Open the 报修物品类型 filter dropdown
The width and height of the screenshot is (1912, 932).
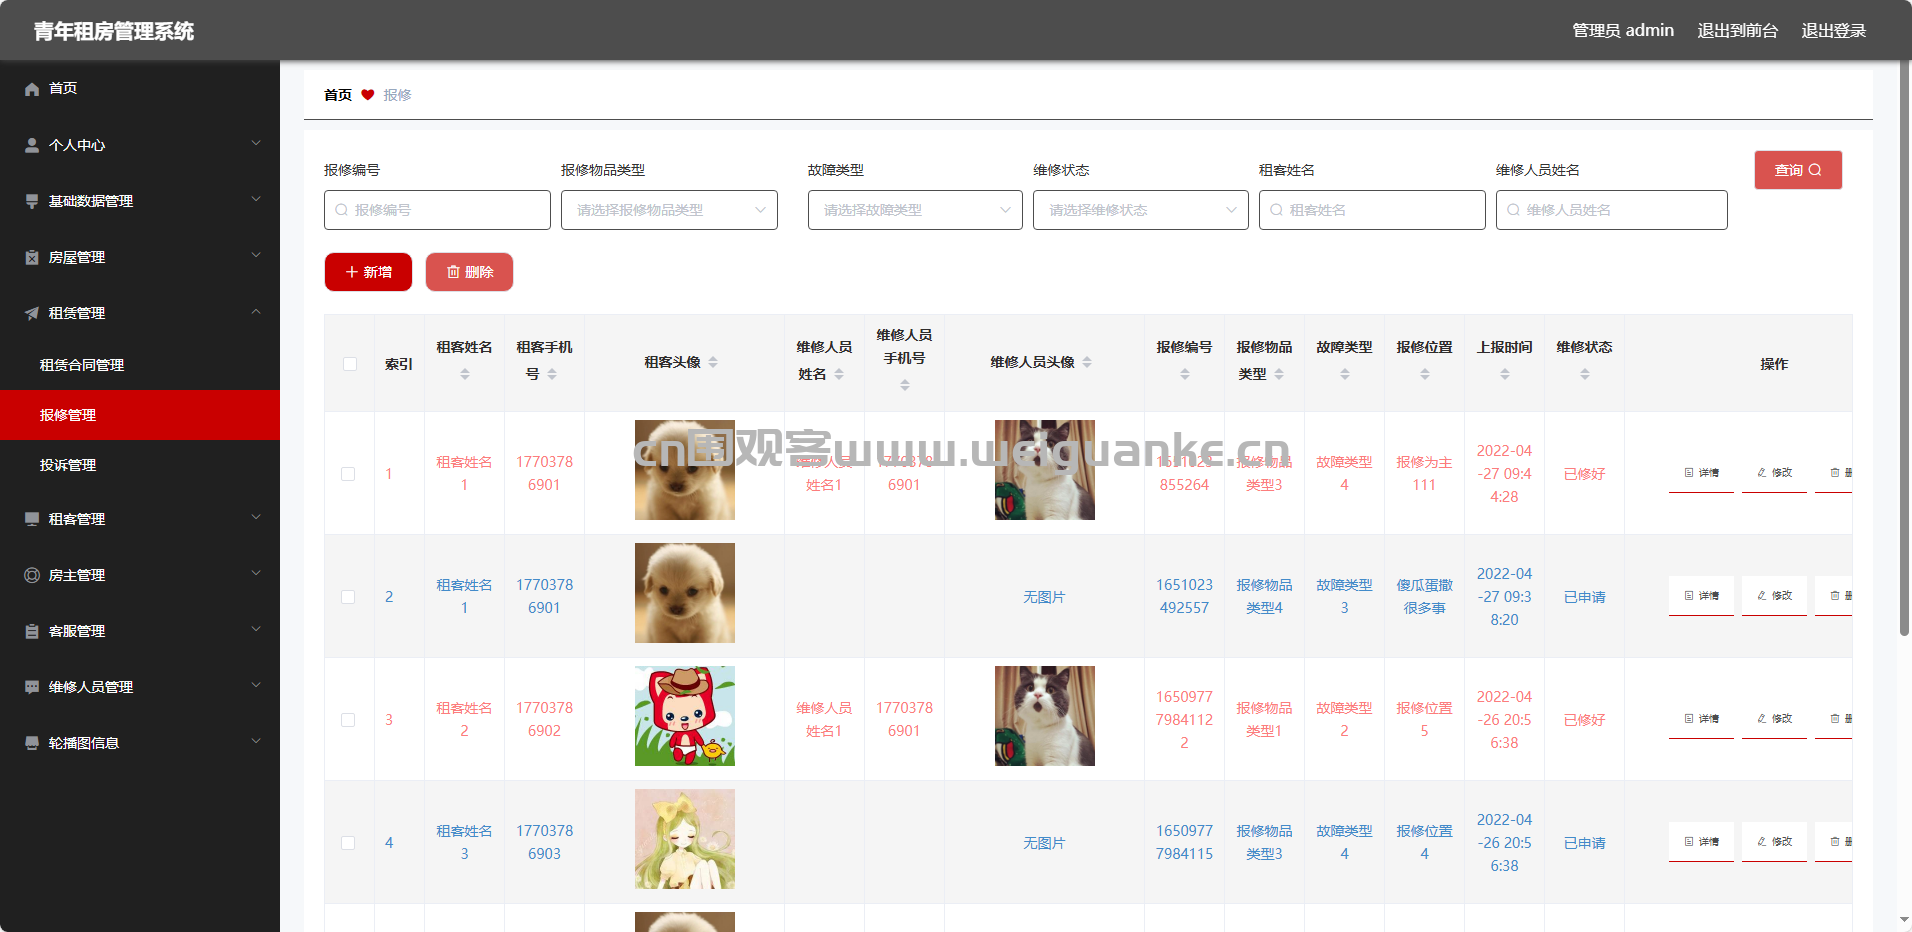669,210
